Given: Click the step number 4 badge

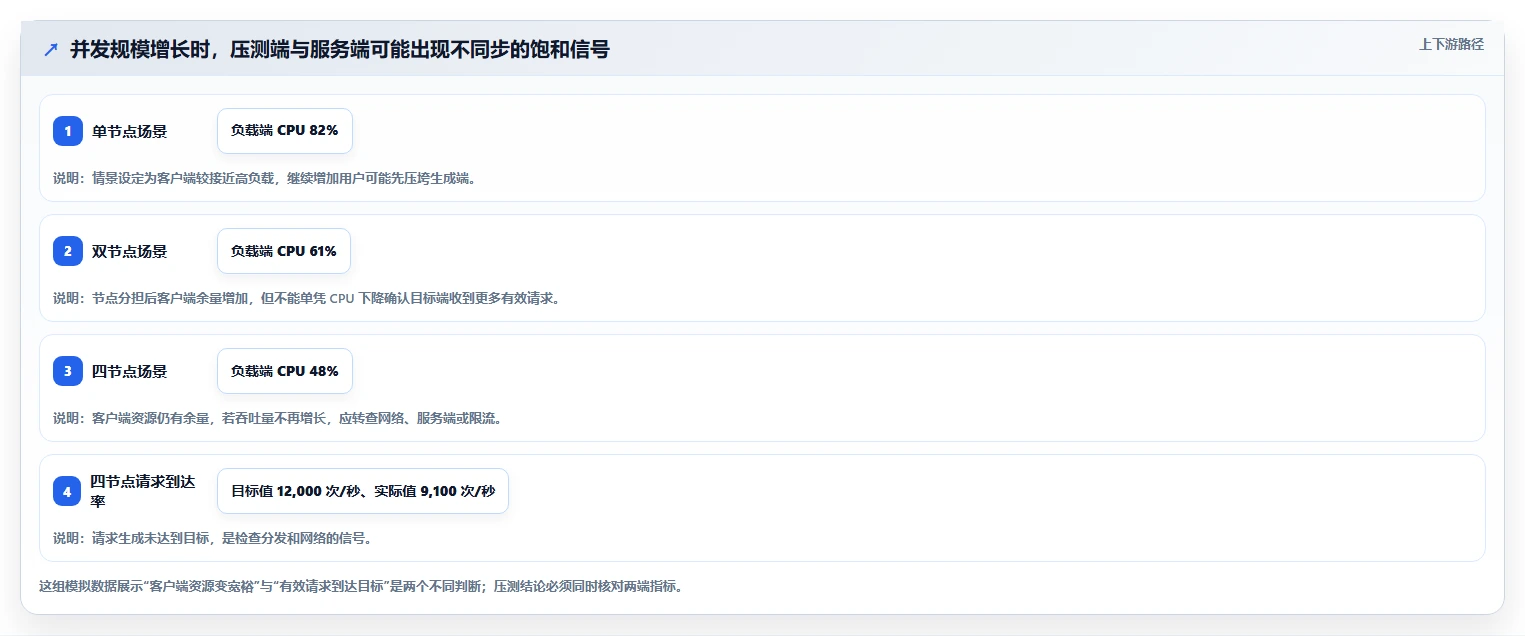Looking at the screenshot, I should click(68, 491).
